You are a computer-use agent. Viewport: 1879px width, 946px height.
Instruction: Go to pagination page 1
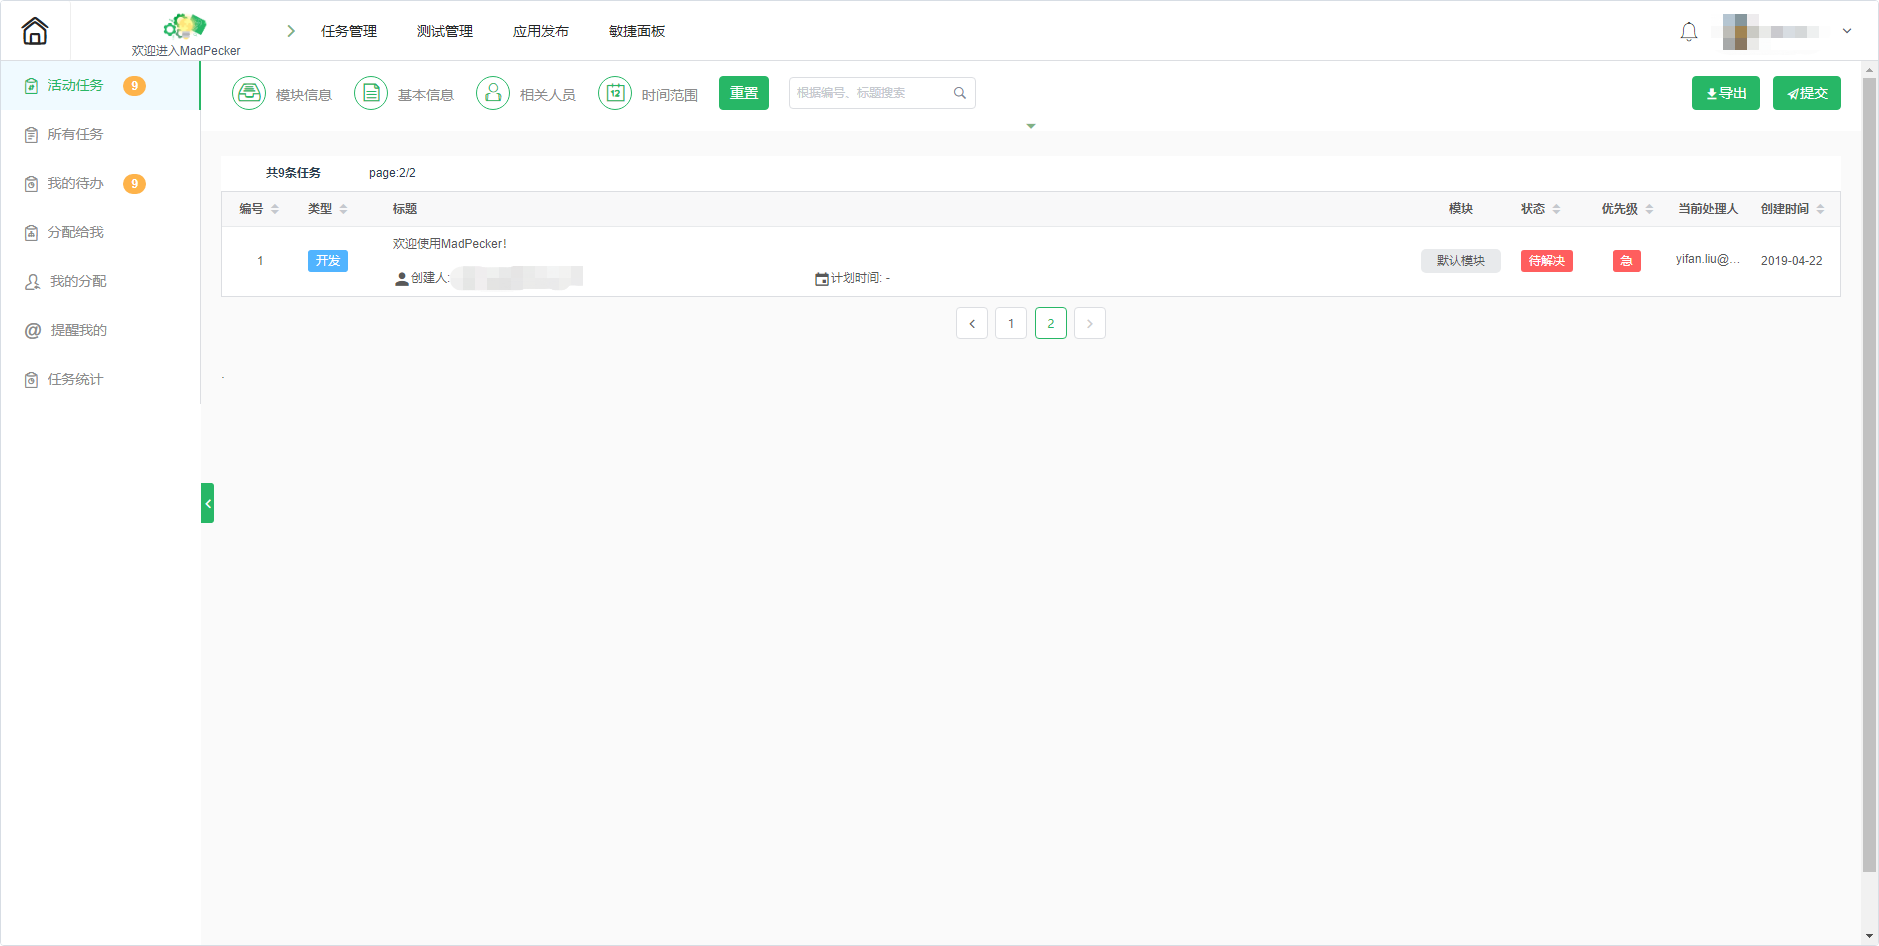[x=1011, y=323]
